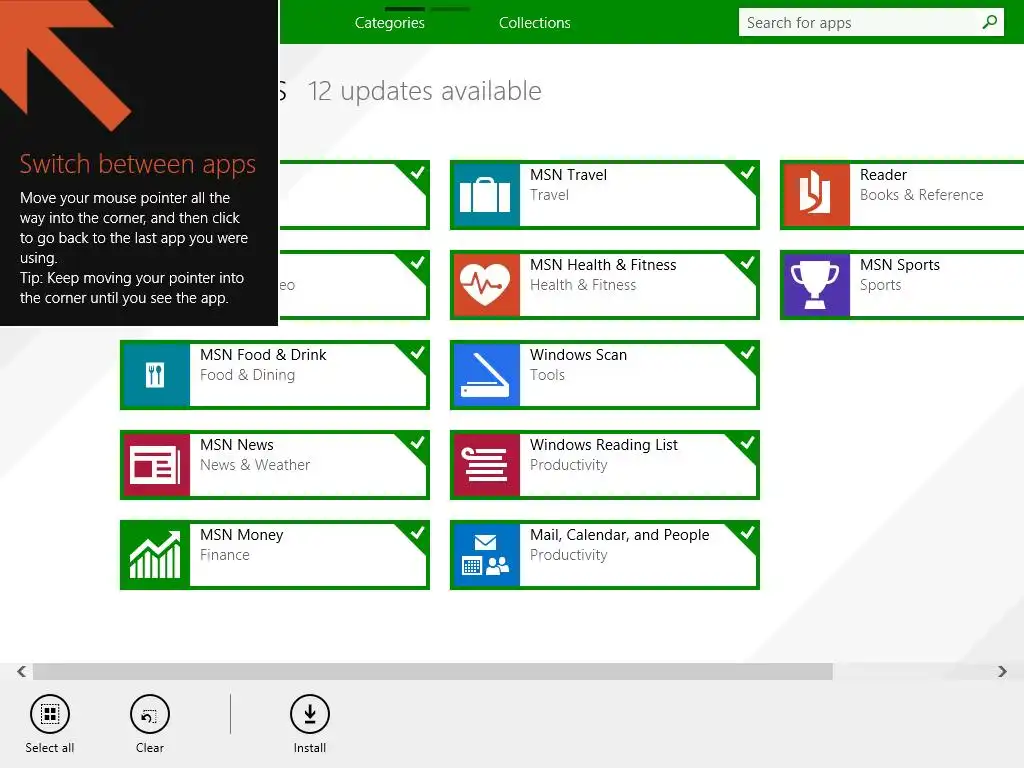Click the MSN News newspaper icon
This screenshot has width=1024, height=768.
click(x=155, y=465)
